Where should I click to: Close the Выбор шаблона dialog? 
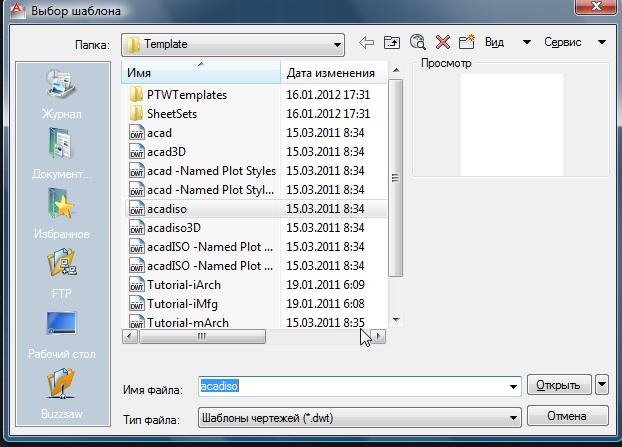pyautogui.click(x=596, y=7)
